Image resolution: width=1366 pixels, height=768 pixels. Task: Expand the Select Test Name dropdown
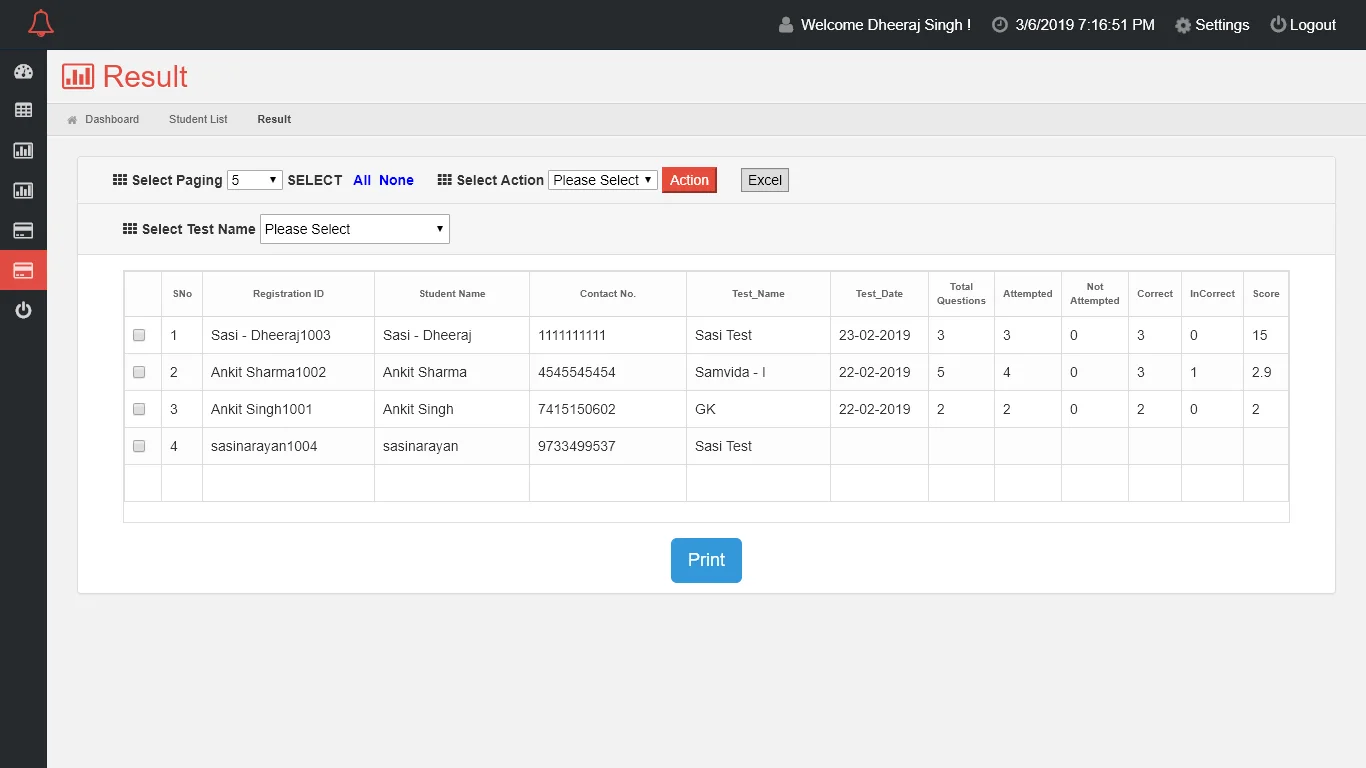355,229
